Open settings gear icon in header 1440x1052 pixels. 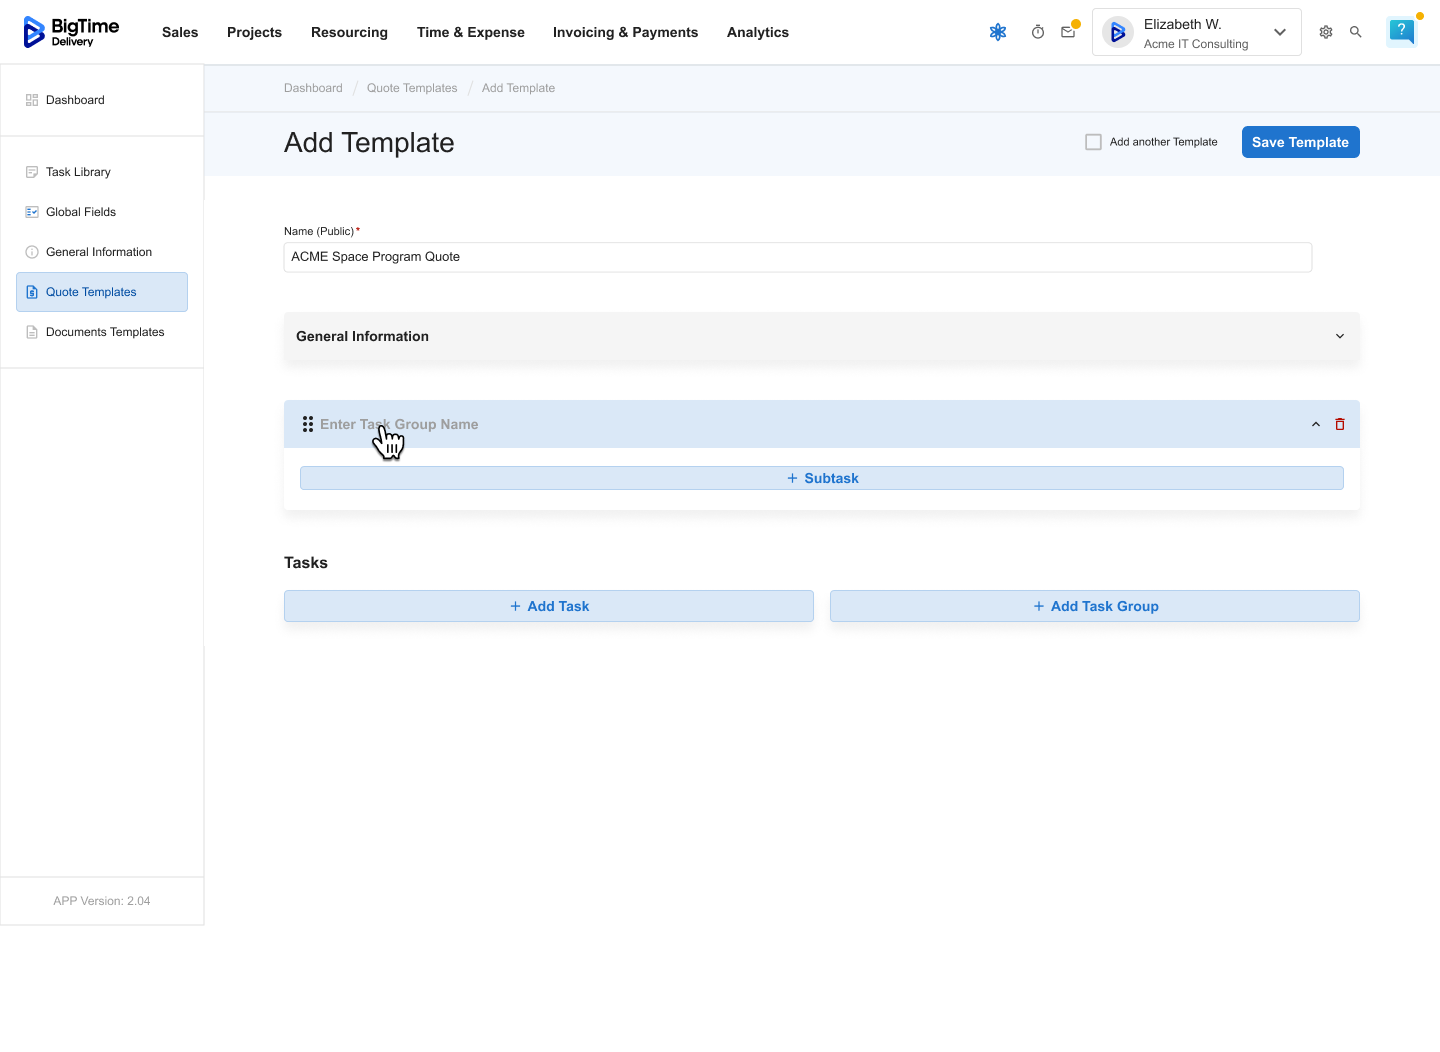click(x=1326, y=32)
